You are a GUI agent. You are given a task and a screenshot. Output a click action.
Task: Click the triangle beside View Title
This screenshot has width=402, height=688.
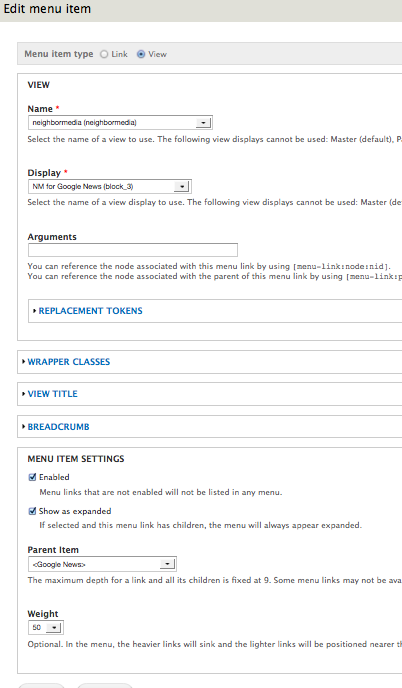click(x=23, y=394)
